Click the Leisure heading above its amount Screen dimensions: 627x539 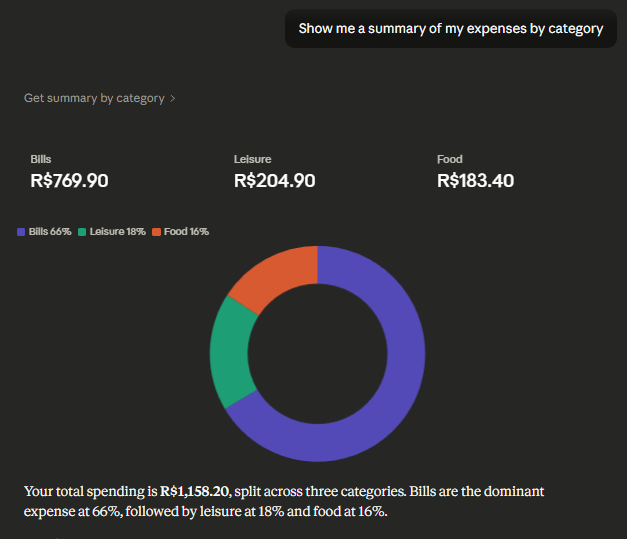[x=252, y=159]
